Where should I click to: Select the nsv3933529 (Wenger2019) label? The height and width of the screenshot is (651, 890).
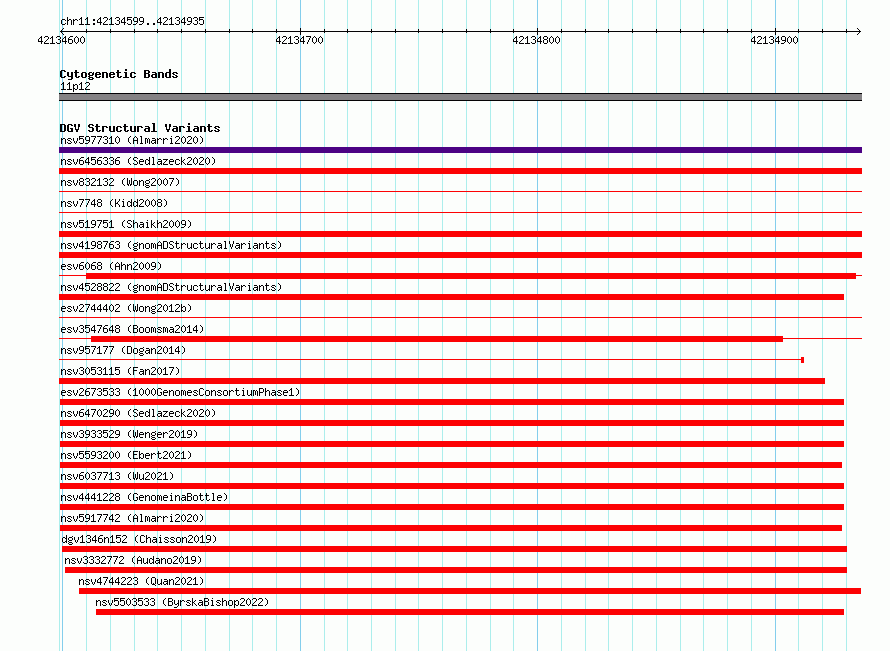[x=129, y=434]
